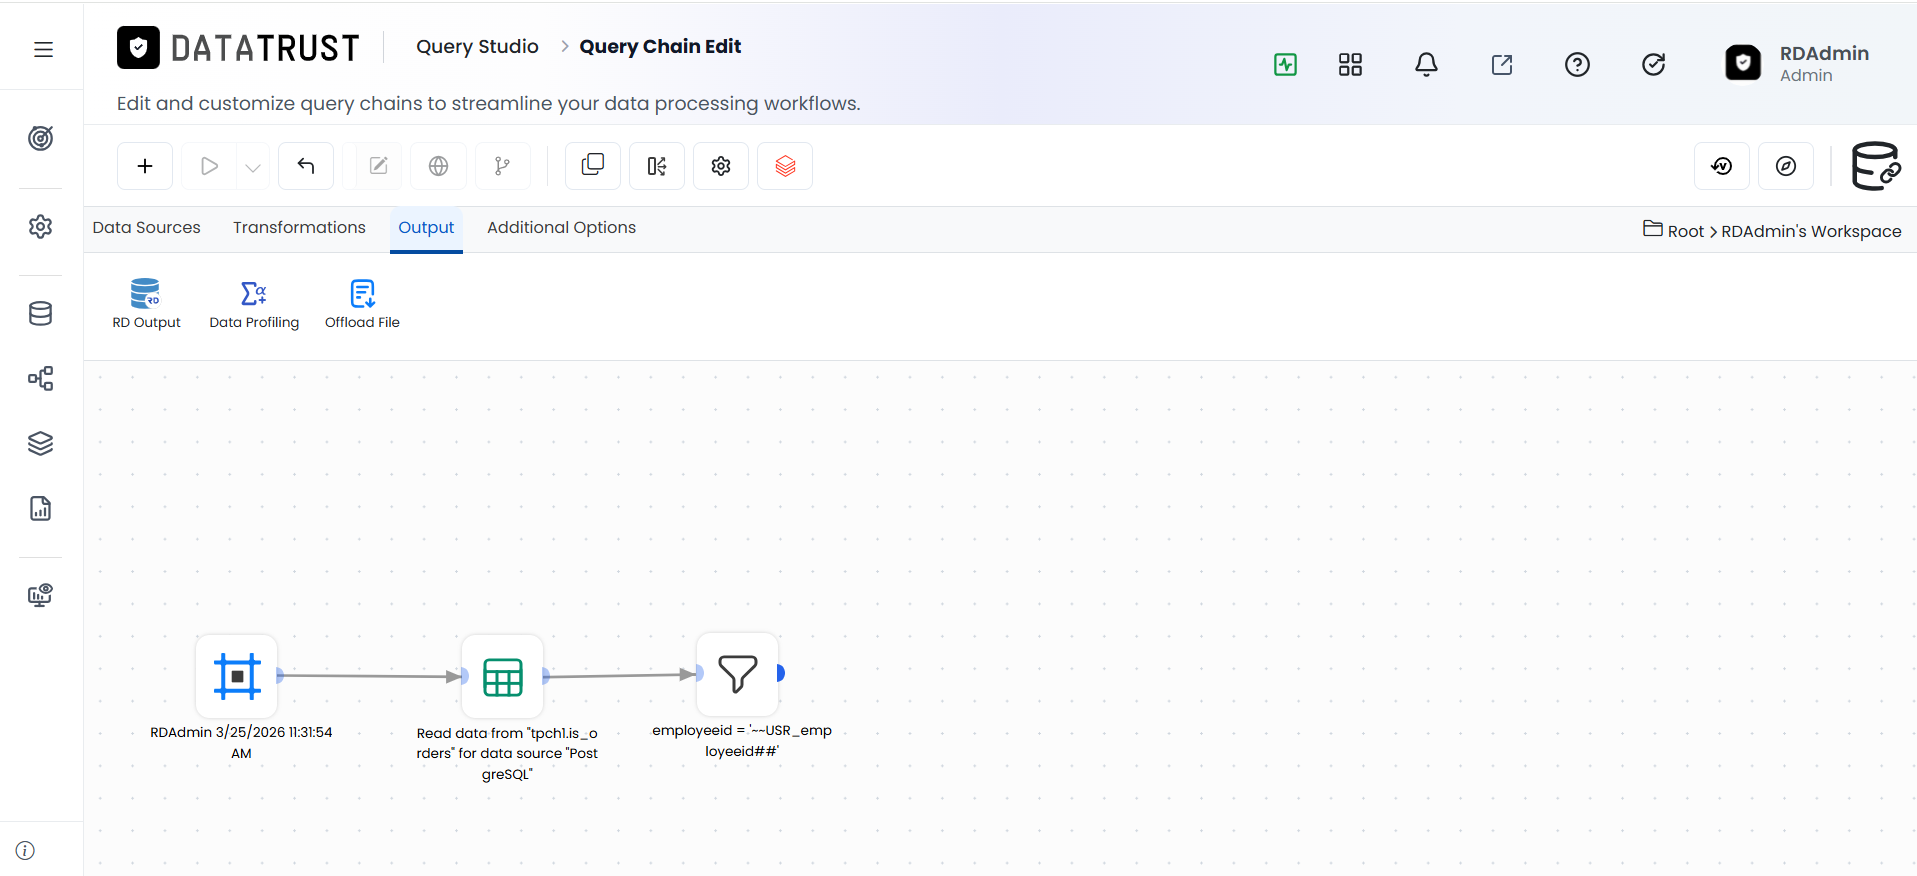1917x876 pixels.
Task: Open the settings gear in the toolbar
Action: 721,166
